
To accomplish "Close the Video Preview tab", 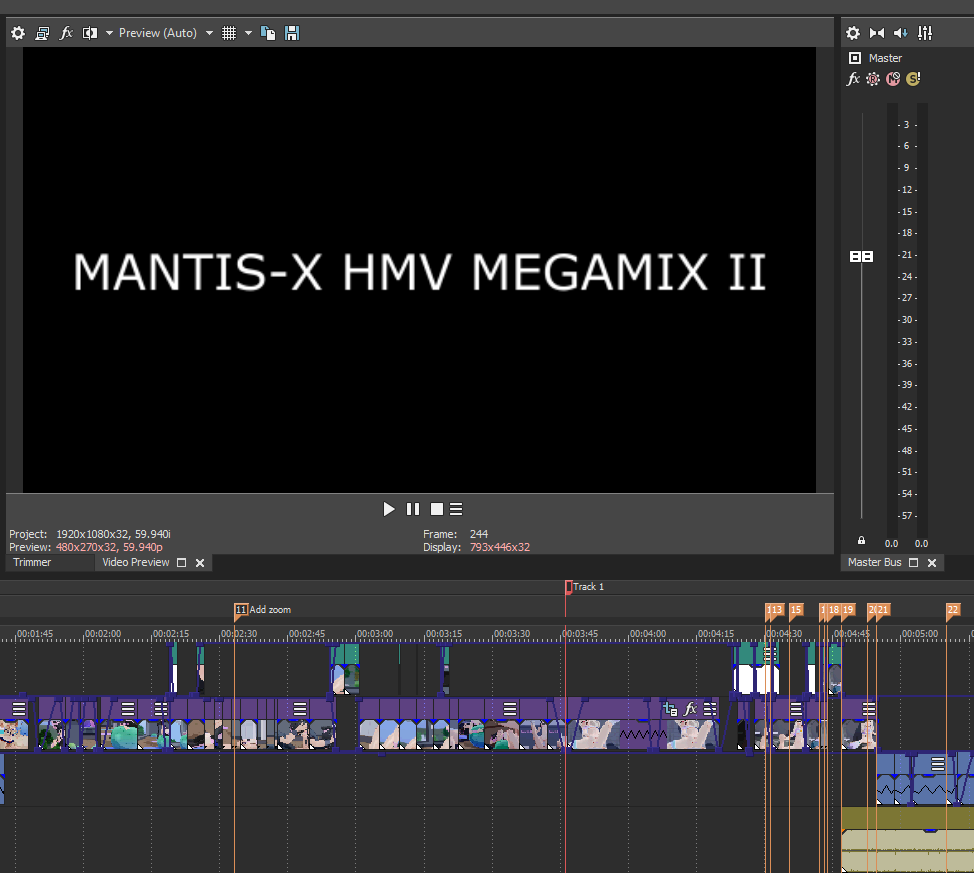I will (x=200, y=563).
